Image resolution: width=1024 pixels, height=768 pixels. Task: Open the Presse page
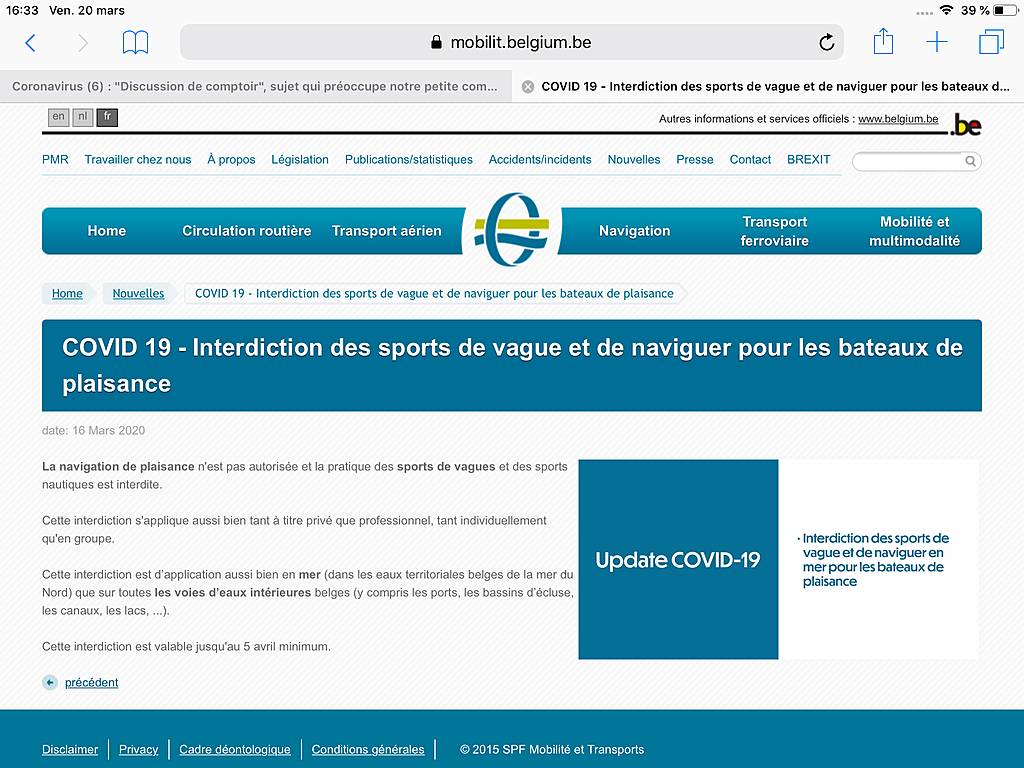(x=695, y=159)
